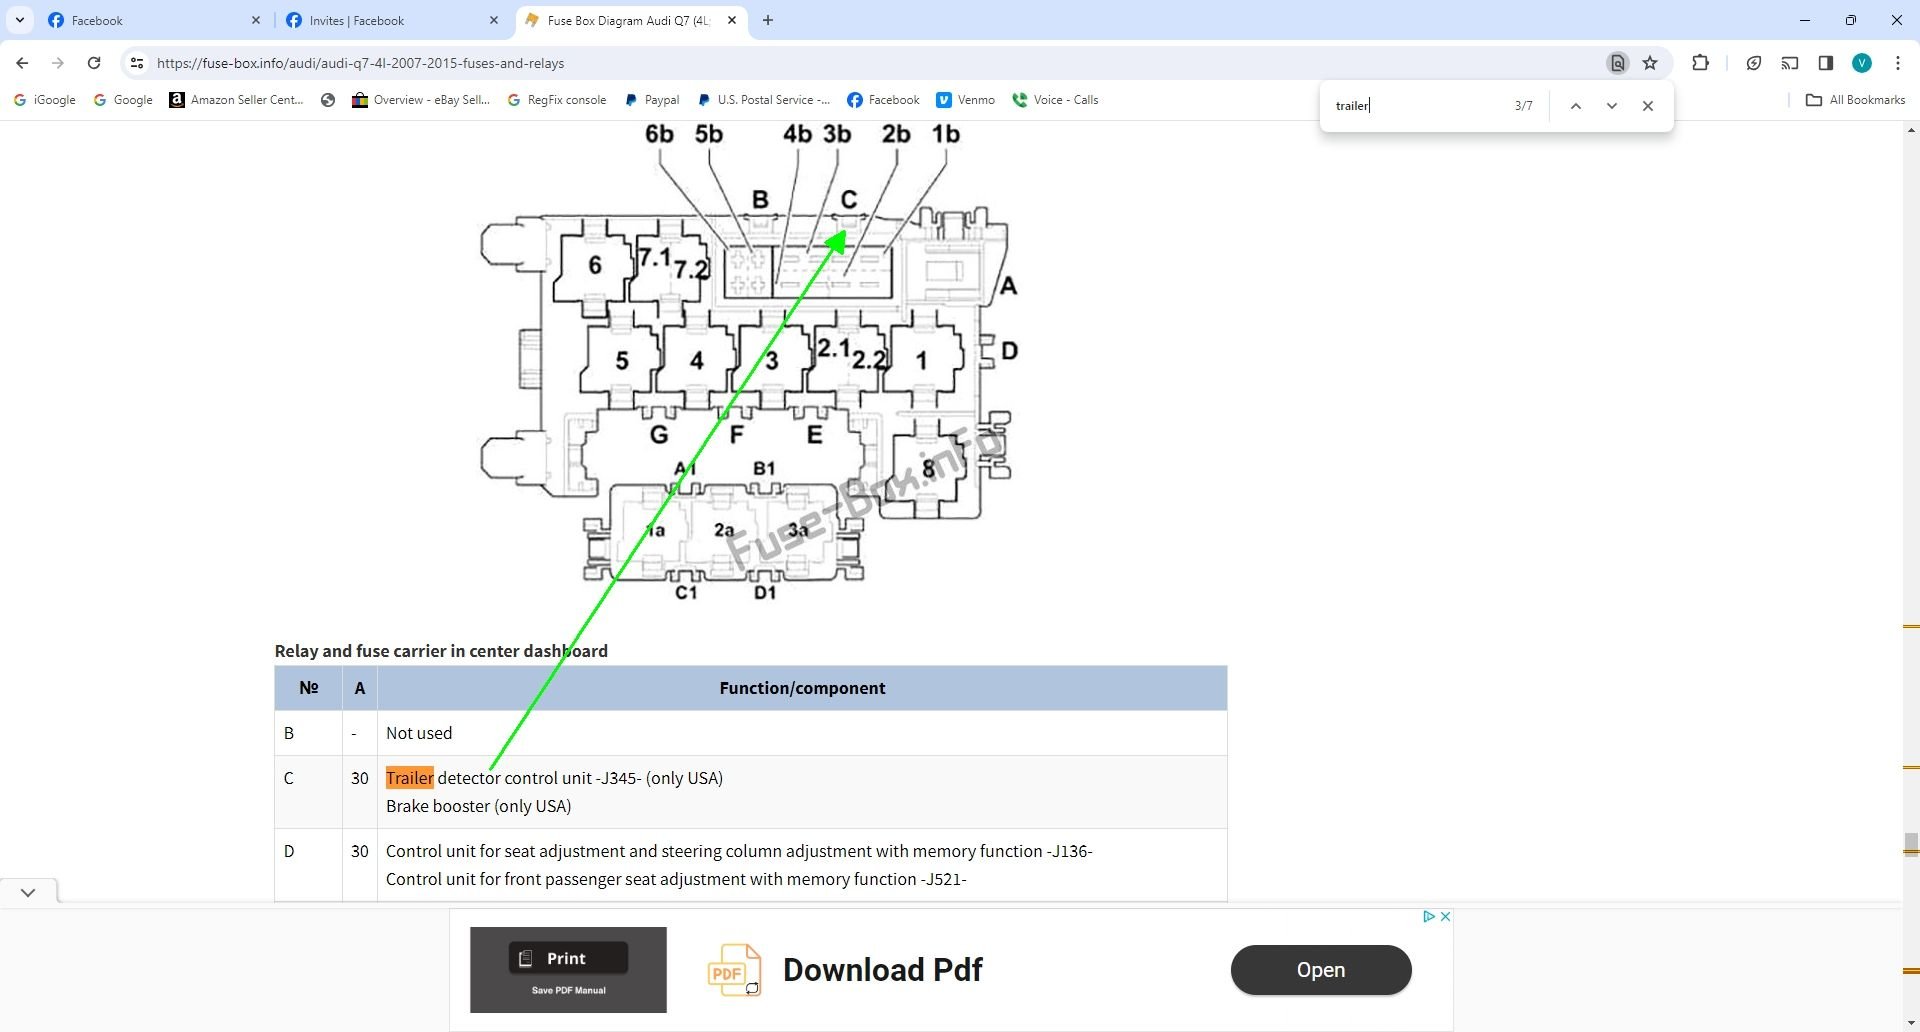This screenshot has width=1920, height=1032.
Task: Jump to the next find result
Action: point(1611,106)
